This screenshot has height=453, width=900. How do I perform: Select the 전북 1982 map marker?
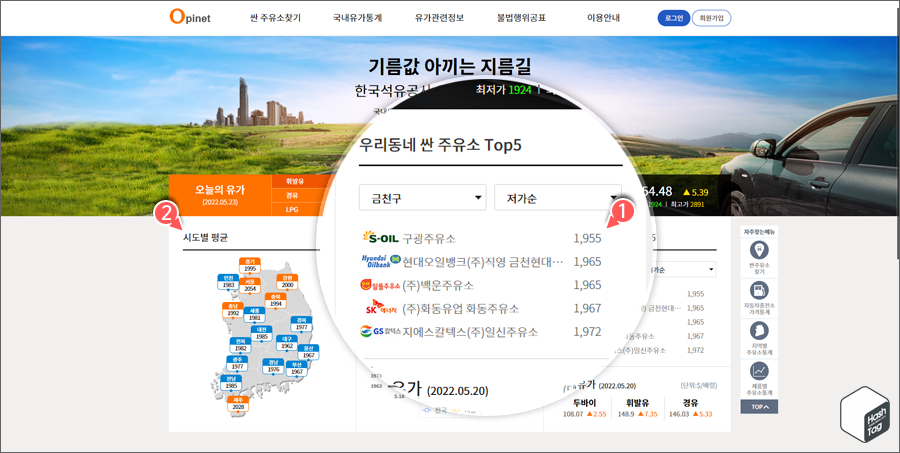pos(240,345)
